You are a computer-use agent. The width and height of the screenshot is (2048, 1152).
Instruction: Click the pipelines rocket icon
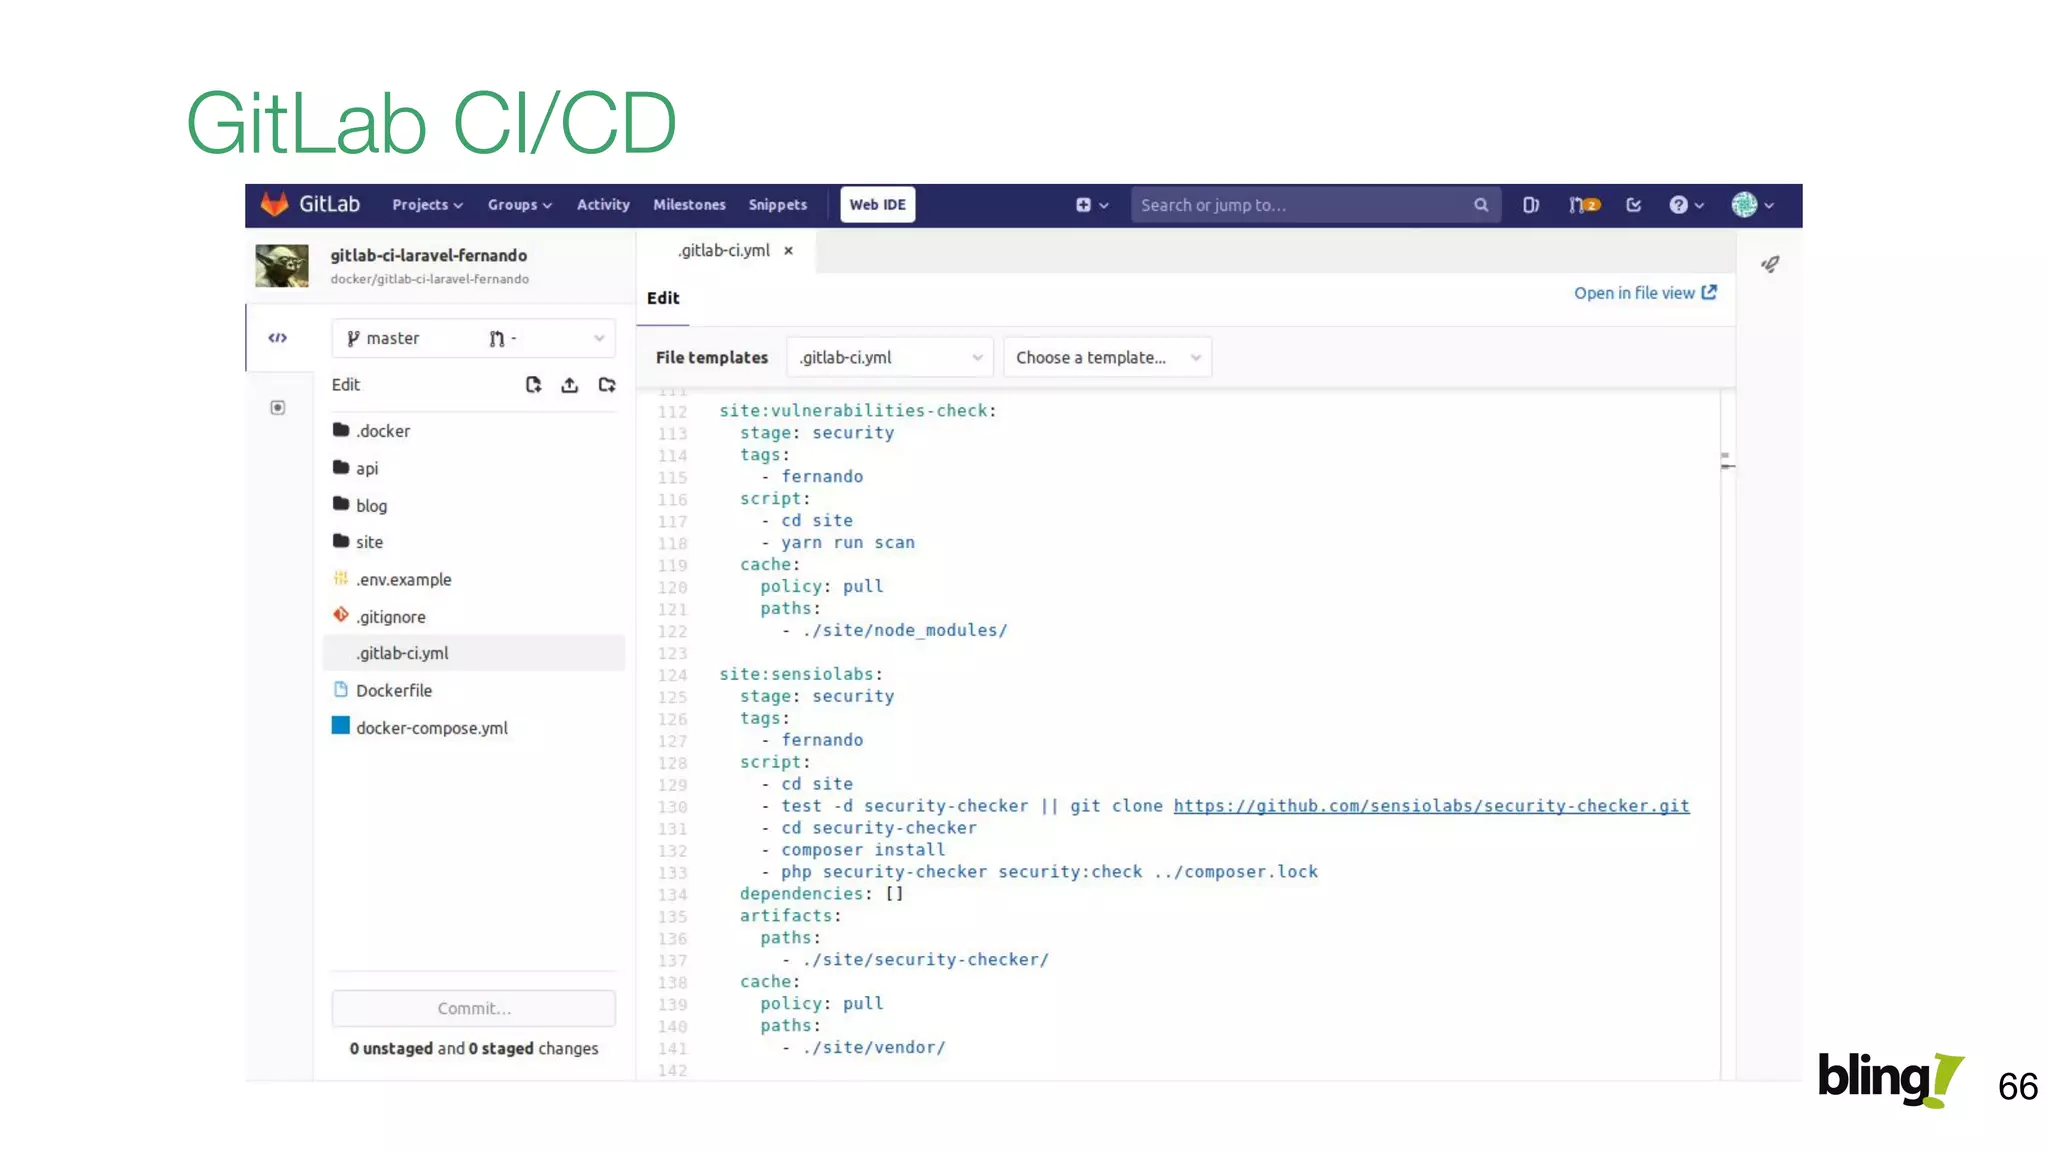[x=1770, y=264]
